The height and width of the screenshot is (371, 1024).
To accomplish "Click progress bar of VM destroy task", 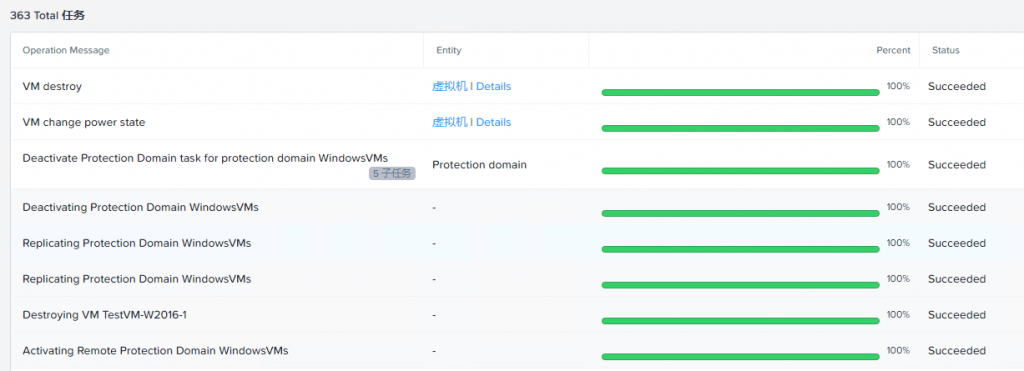I will click(741, 93).
